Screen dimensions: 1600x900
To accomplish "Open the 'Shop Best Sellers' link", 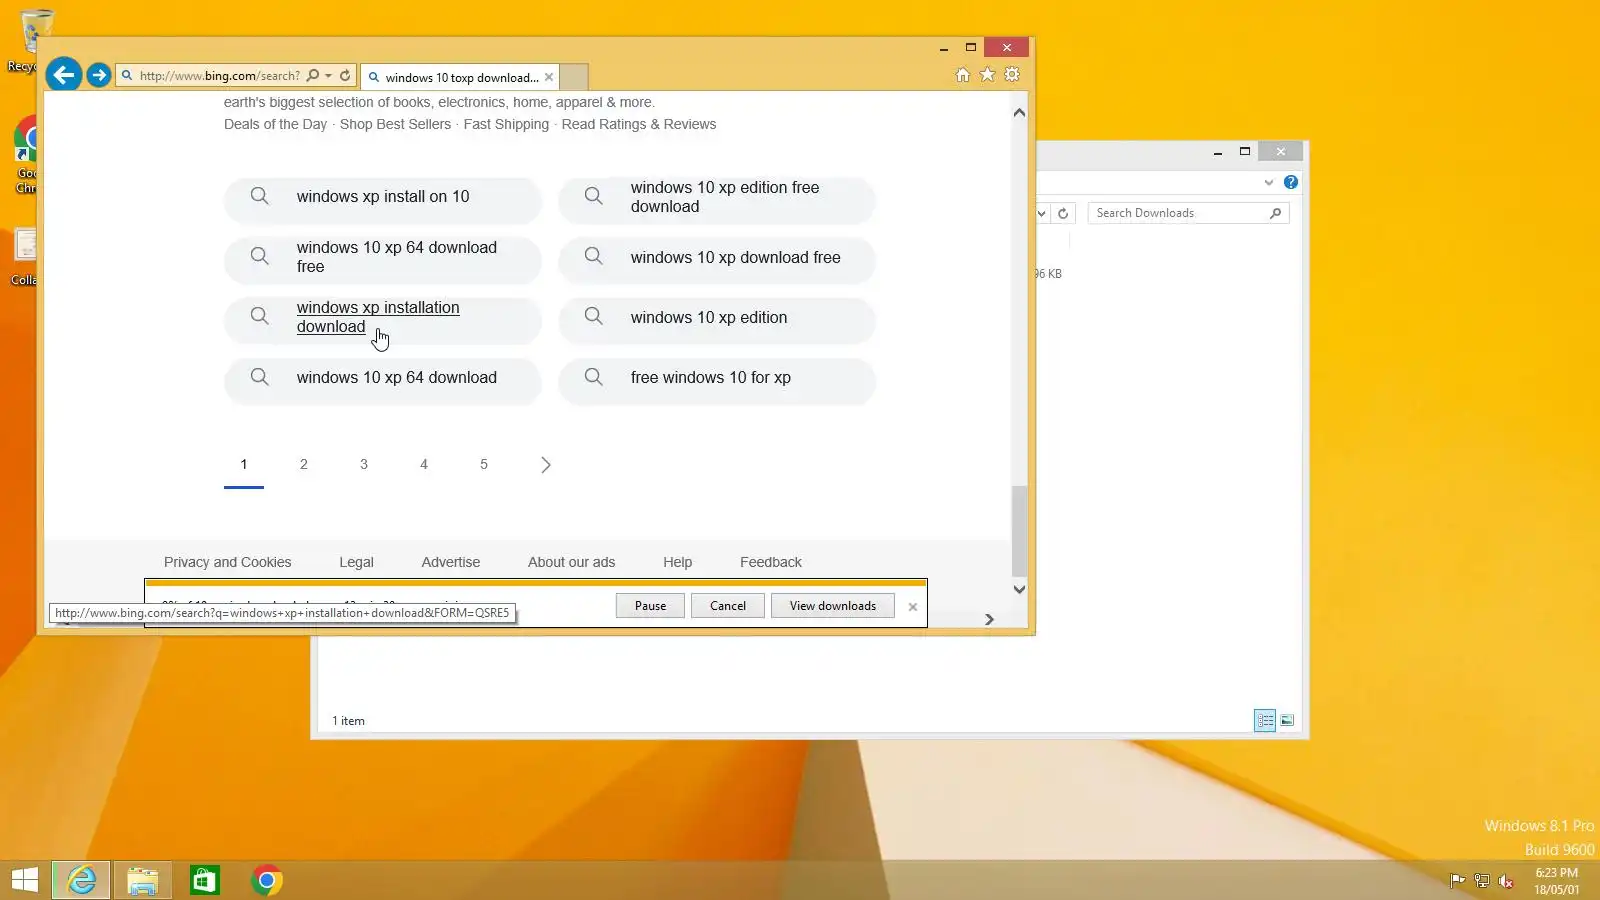I will point(395,124).
